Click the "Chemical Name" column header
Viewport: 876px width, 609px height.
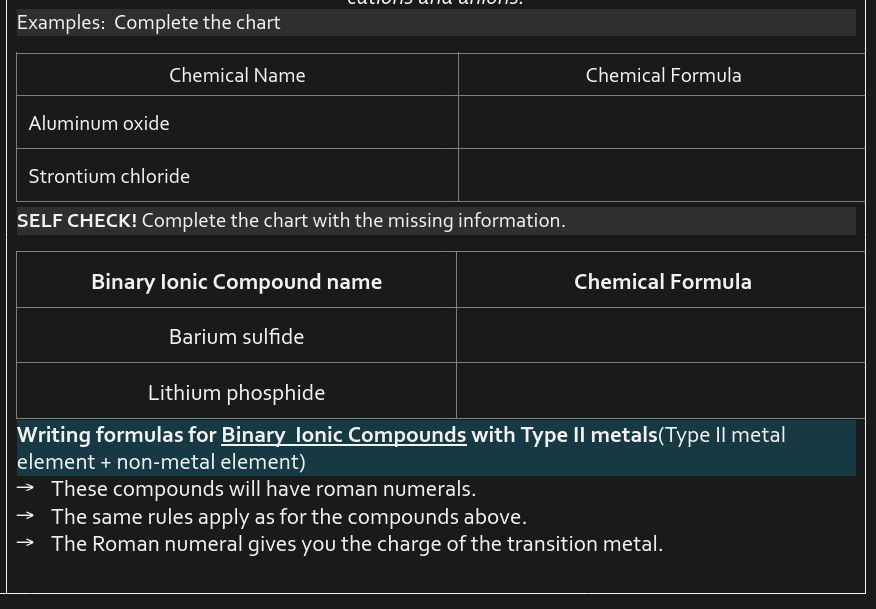click(x=237, y=75)
